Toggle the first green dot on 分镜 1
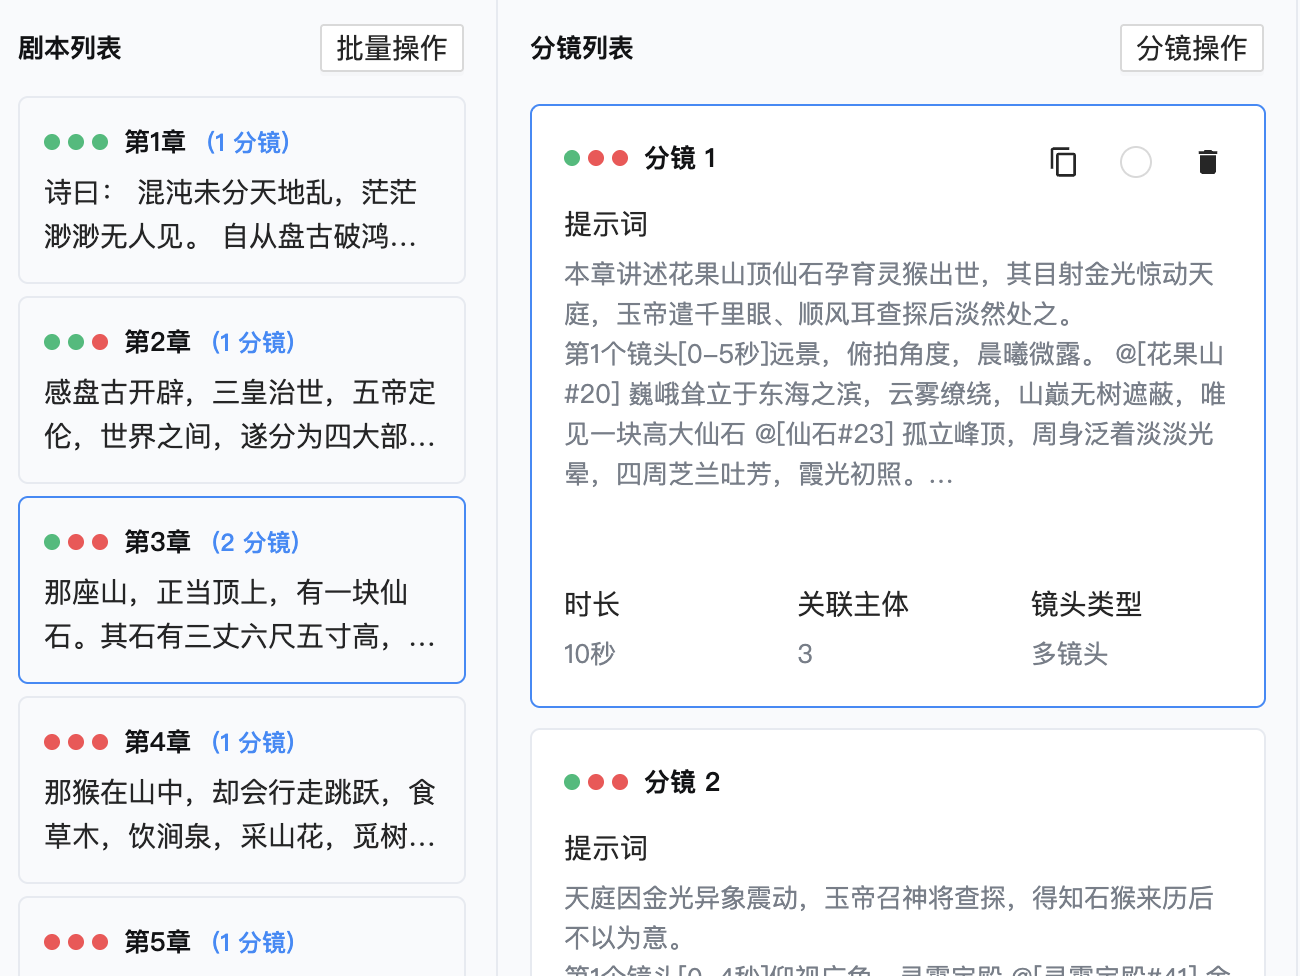Viewport: 1300px width, 976px height. [x=570, y=158]
